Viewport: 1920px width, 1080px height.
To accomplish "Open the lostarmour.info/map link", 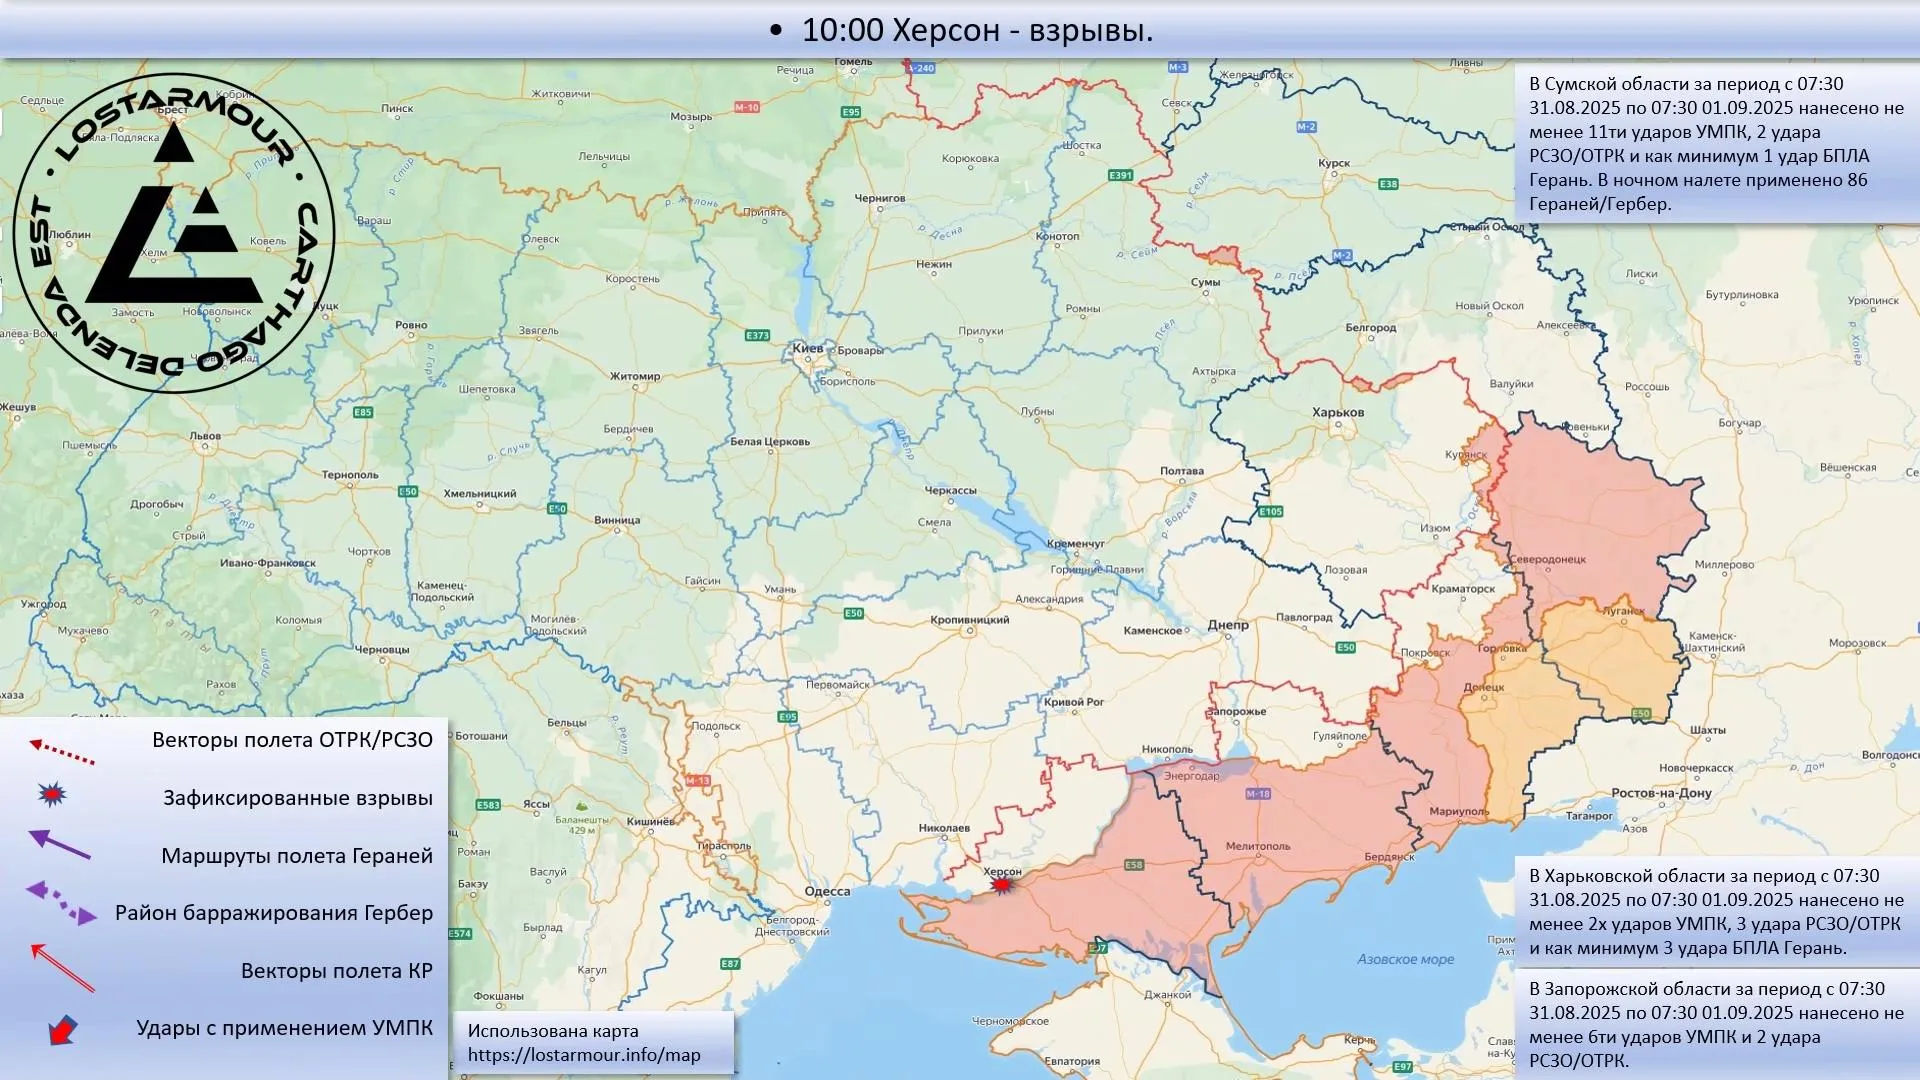I will point(584,1055).
